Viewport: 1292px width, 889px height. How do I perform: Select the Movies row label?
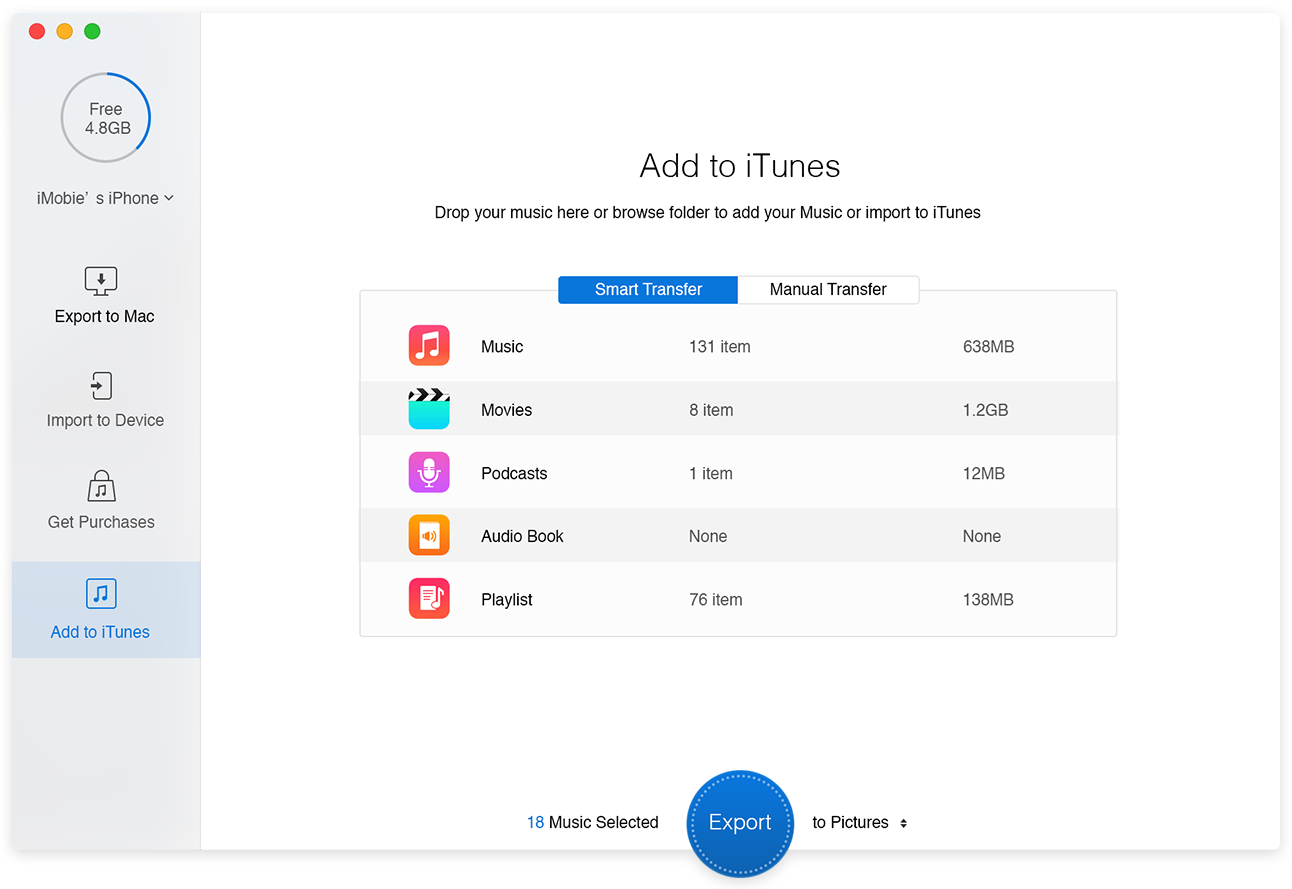coord(507,410)
